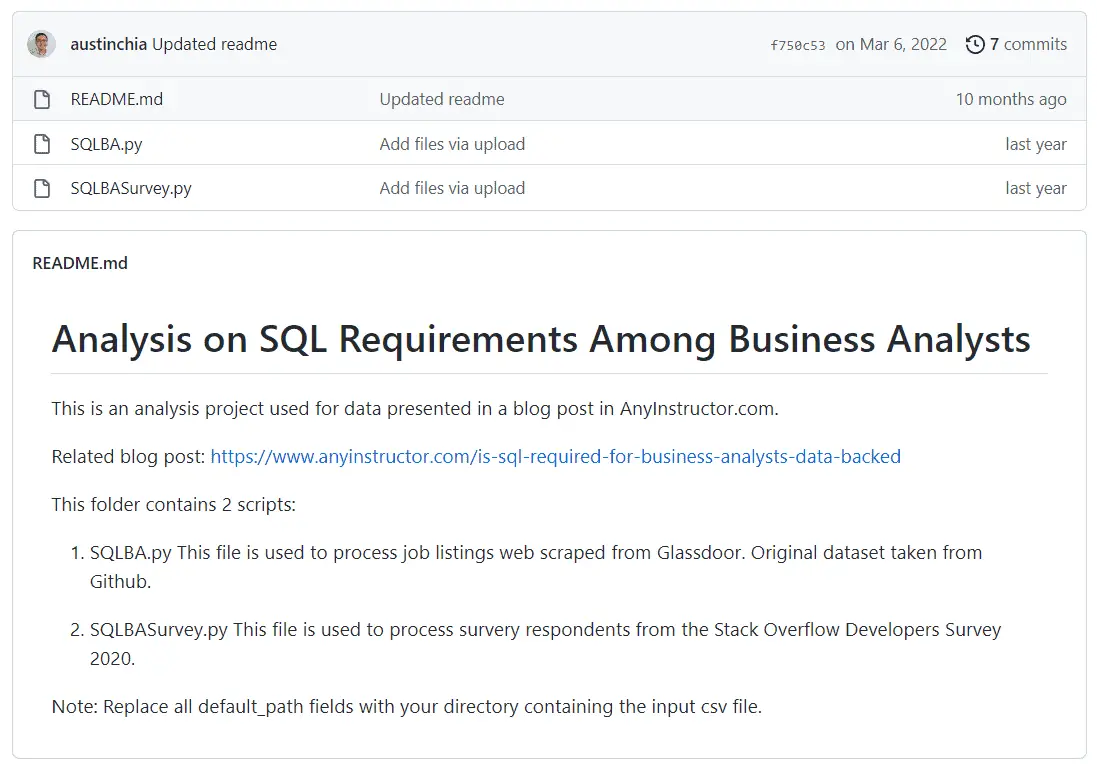
Task: Follow the anyinstructor.com blog post link
Action: click(x=555, y=456)
